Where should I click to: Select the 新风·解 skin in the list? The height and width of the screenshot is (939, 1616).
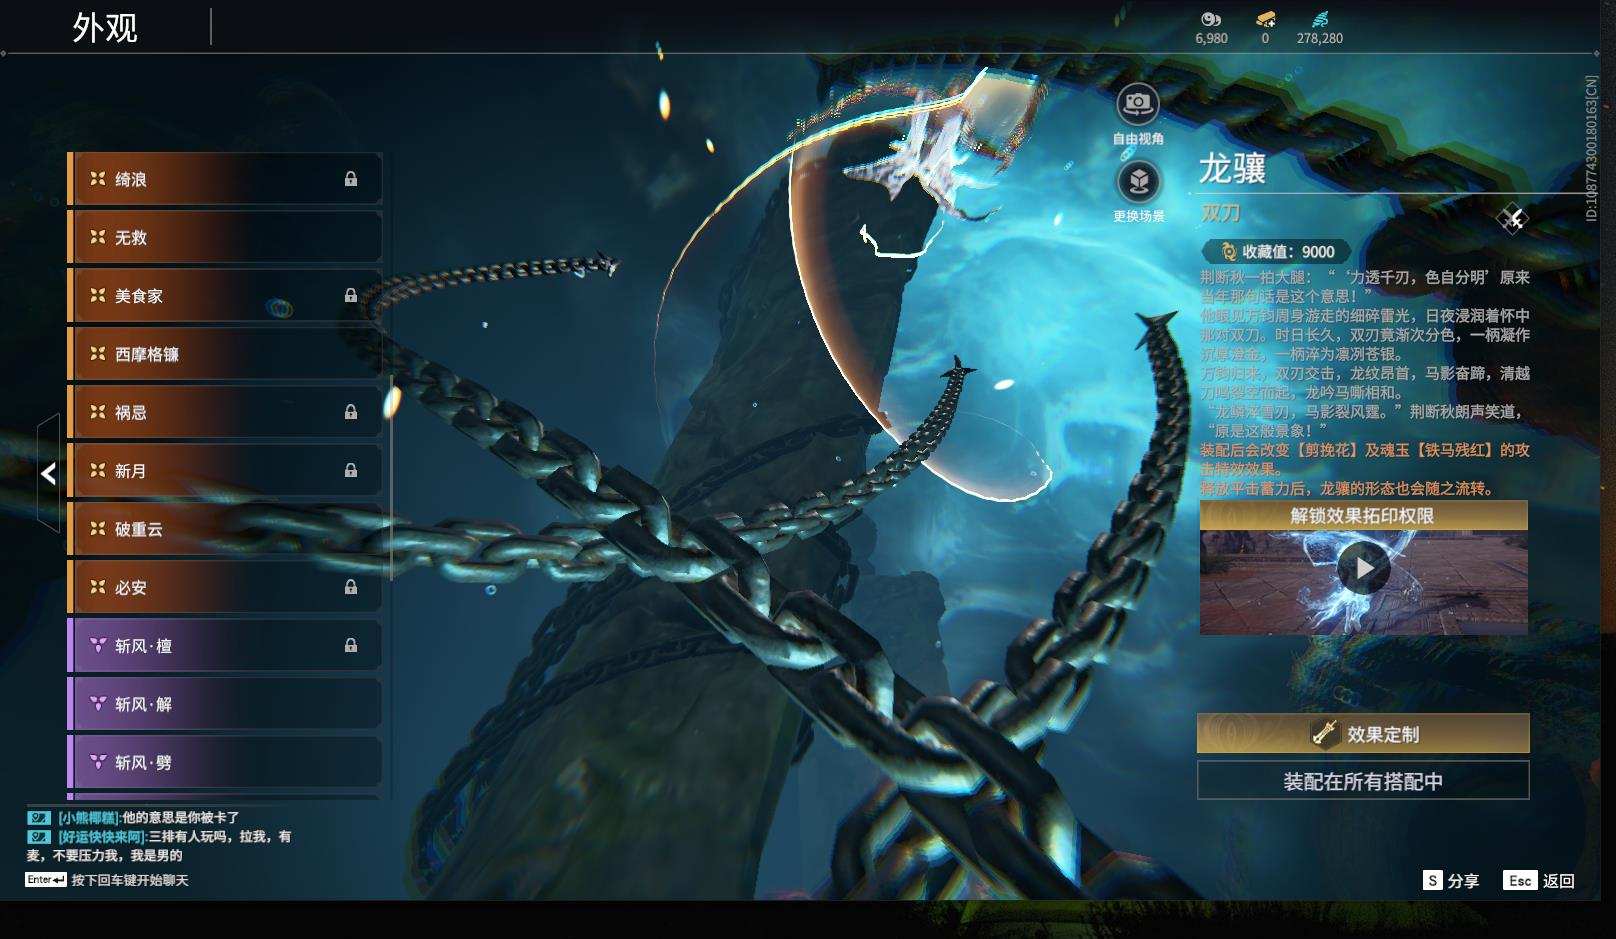tap(225, 704)
